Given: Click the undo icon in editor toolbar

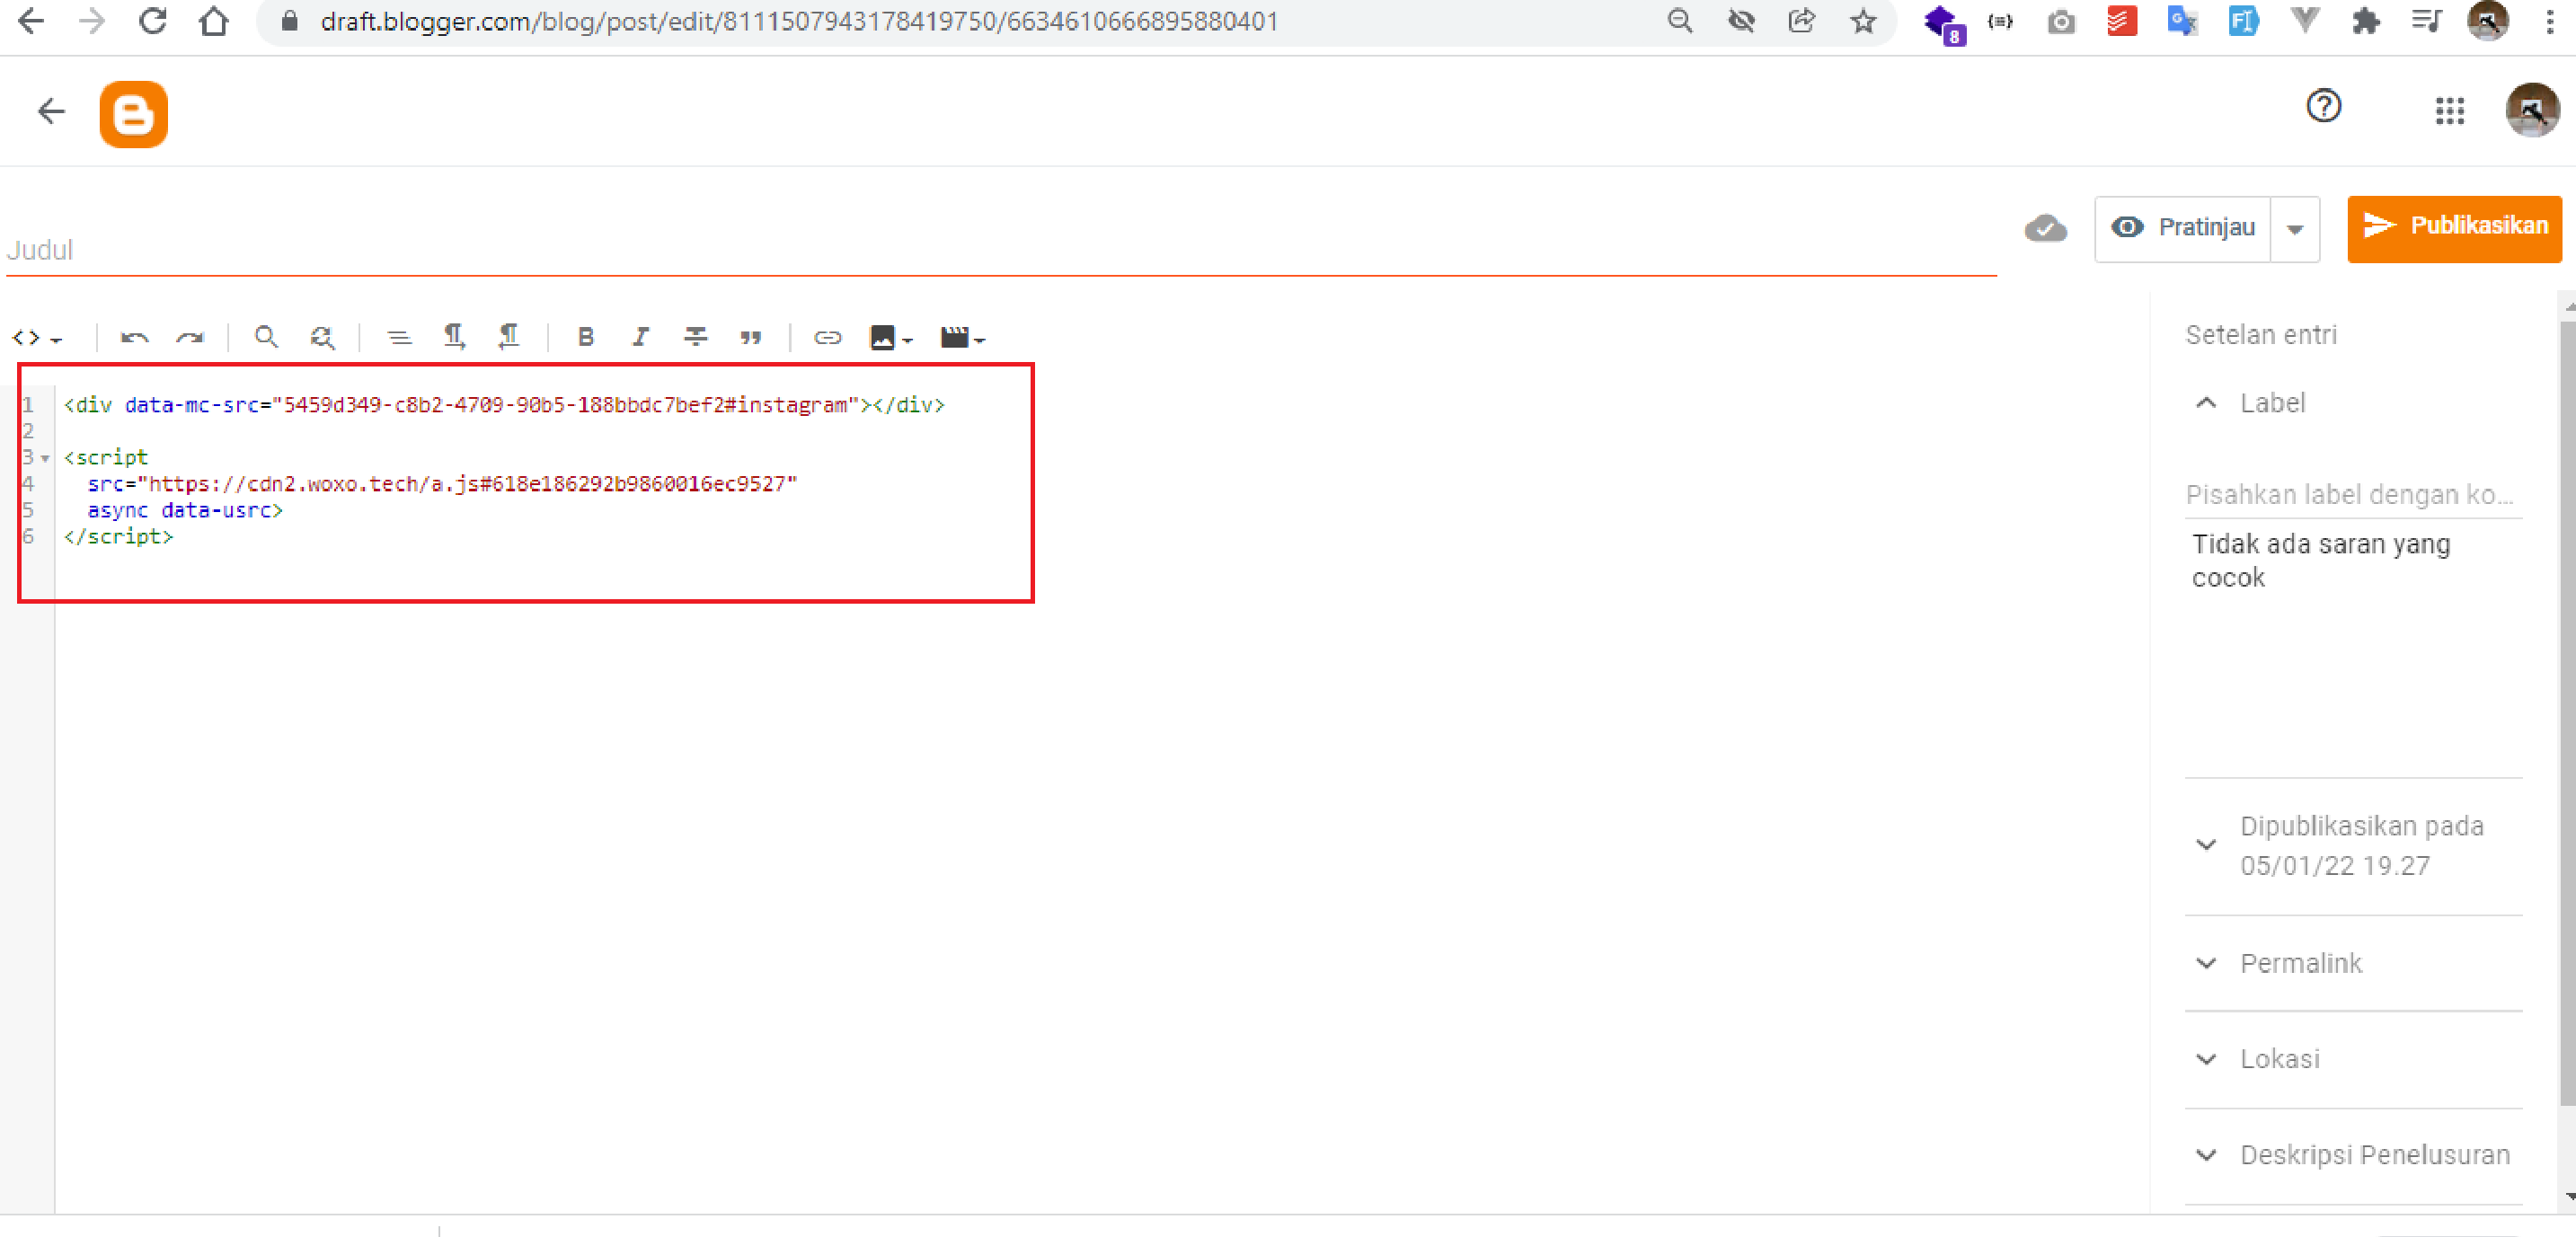Looking at the screenshot, I should pos(134,338).
